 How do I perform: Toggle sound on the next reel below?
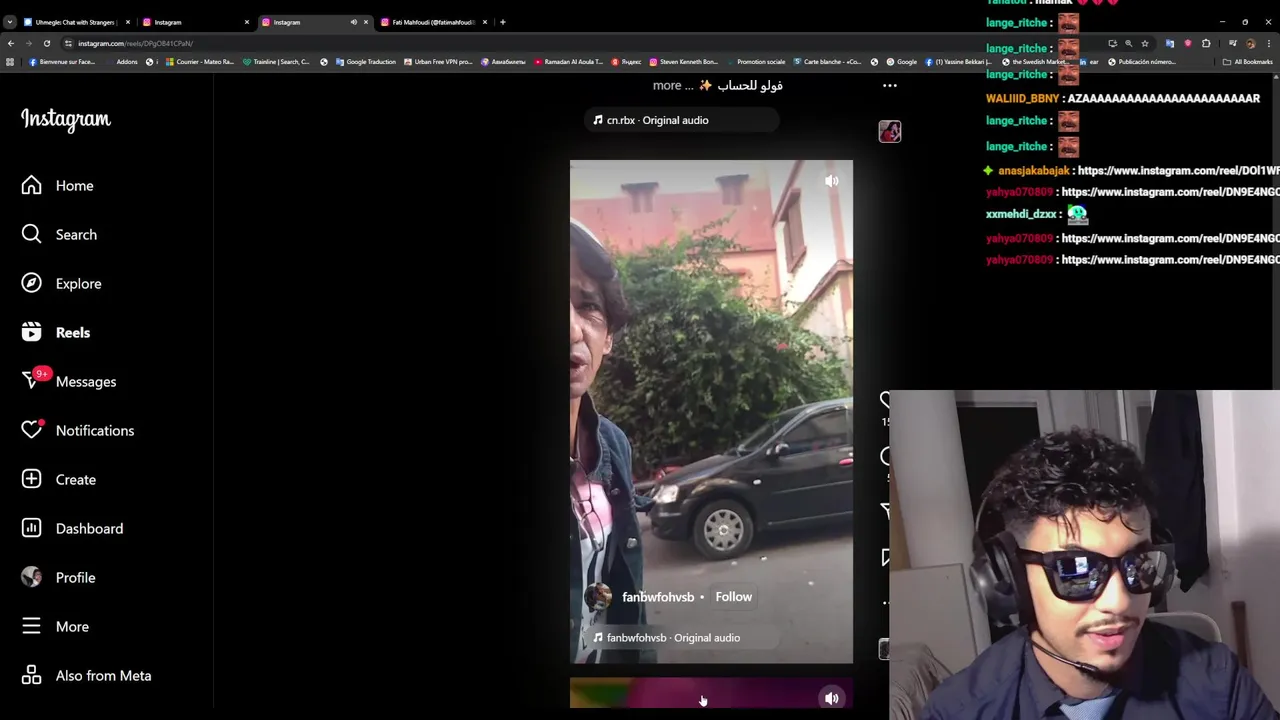coord(831,698)
